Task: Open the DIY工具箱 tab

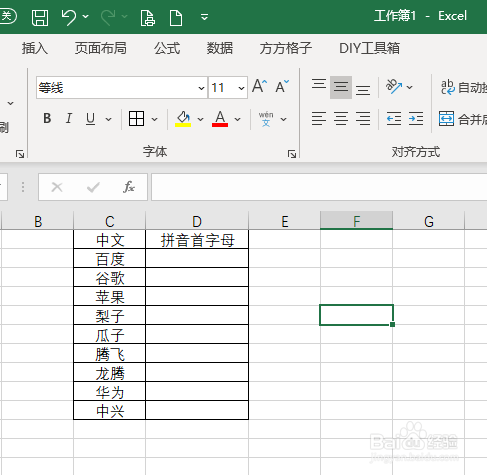Action: click(369, 48)
